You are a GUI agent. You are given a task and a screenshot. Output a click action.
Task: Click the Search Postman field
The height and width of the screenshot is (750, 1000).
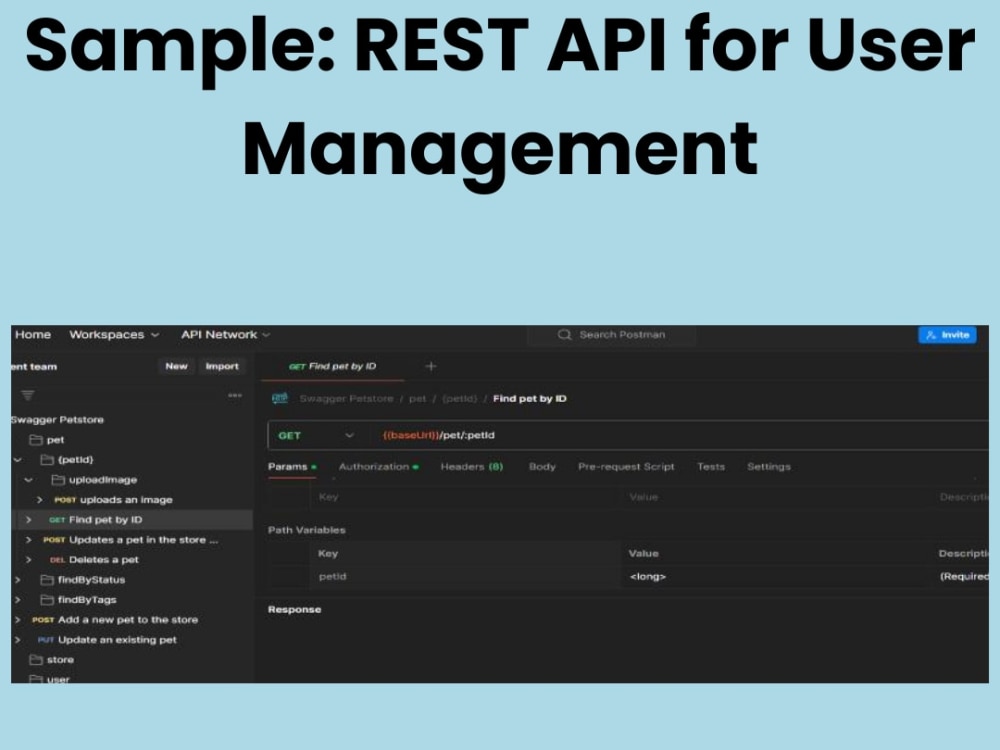click(x=612, y=335)
